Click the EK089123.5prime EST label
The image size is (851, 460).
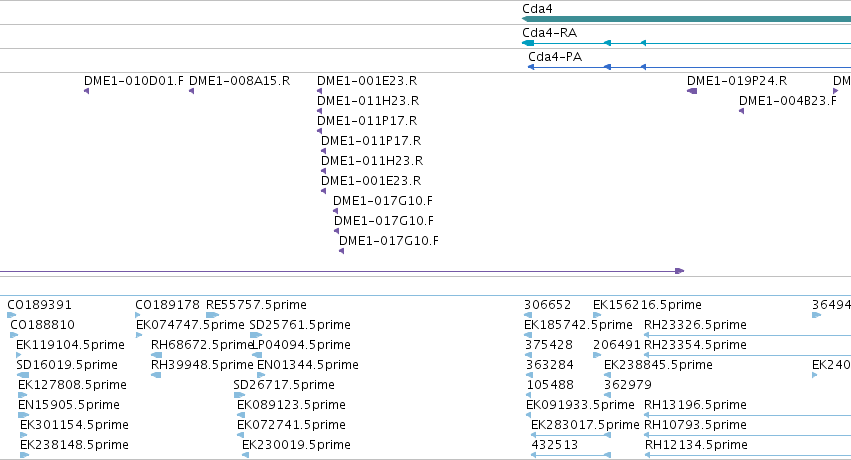[291, 405]
